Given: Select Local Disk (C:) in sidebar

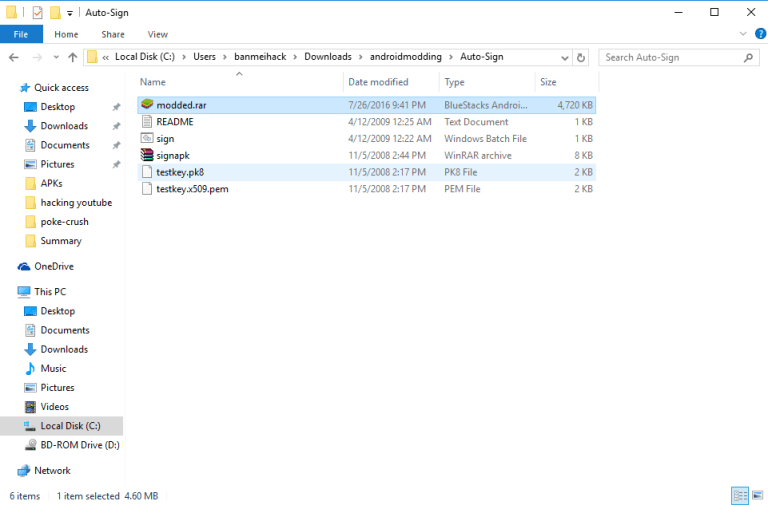Looking at the screenshot, I should pyautogui.click(x=62, y=426).
